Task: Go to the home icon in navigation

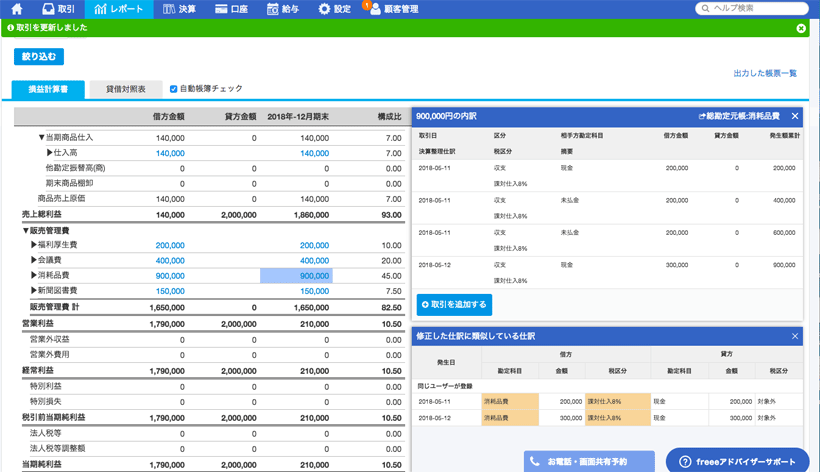Action: click(17, 9)
